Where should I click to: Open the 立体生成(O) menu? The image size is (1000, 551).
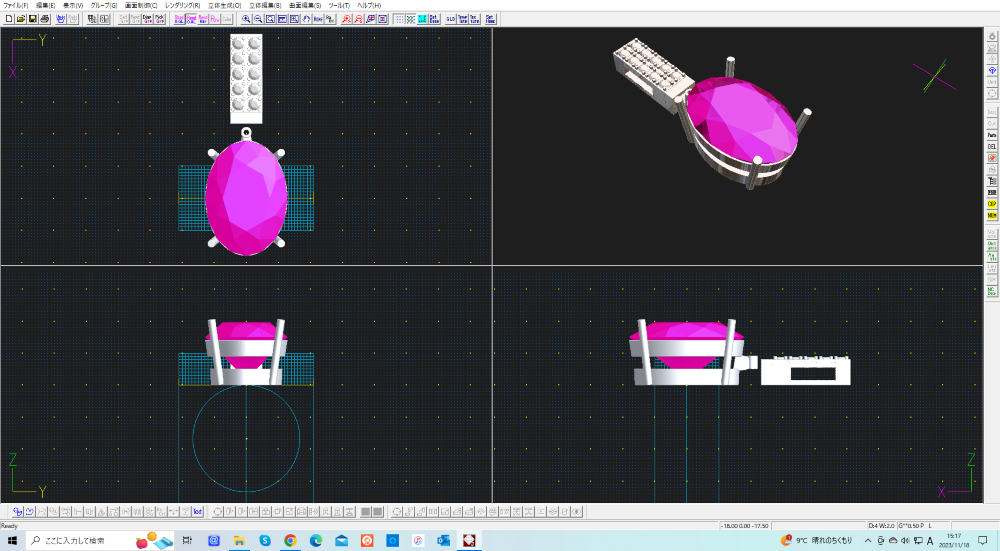pos(224,5)
